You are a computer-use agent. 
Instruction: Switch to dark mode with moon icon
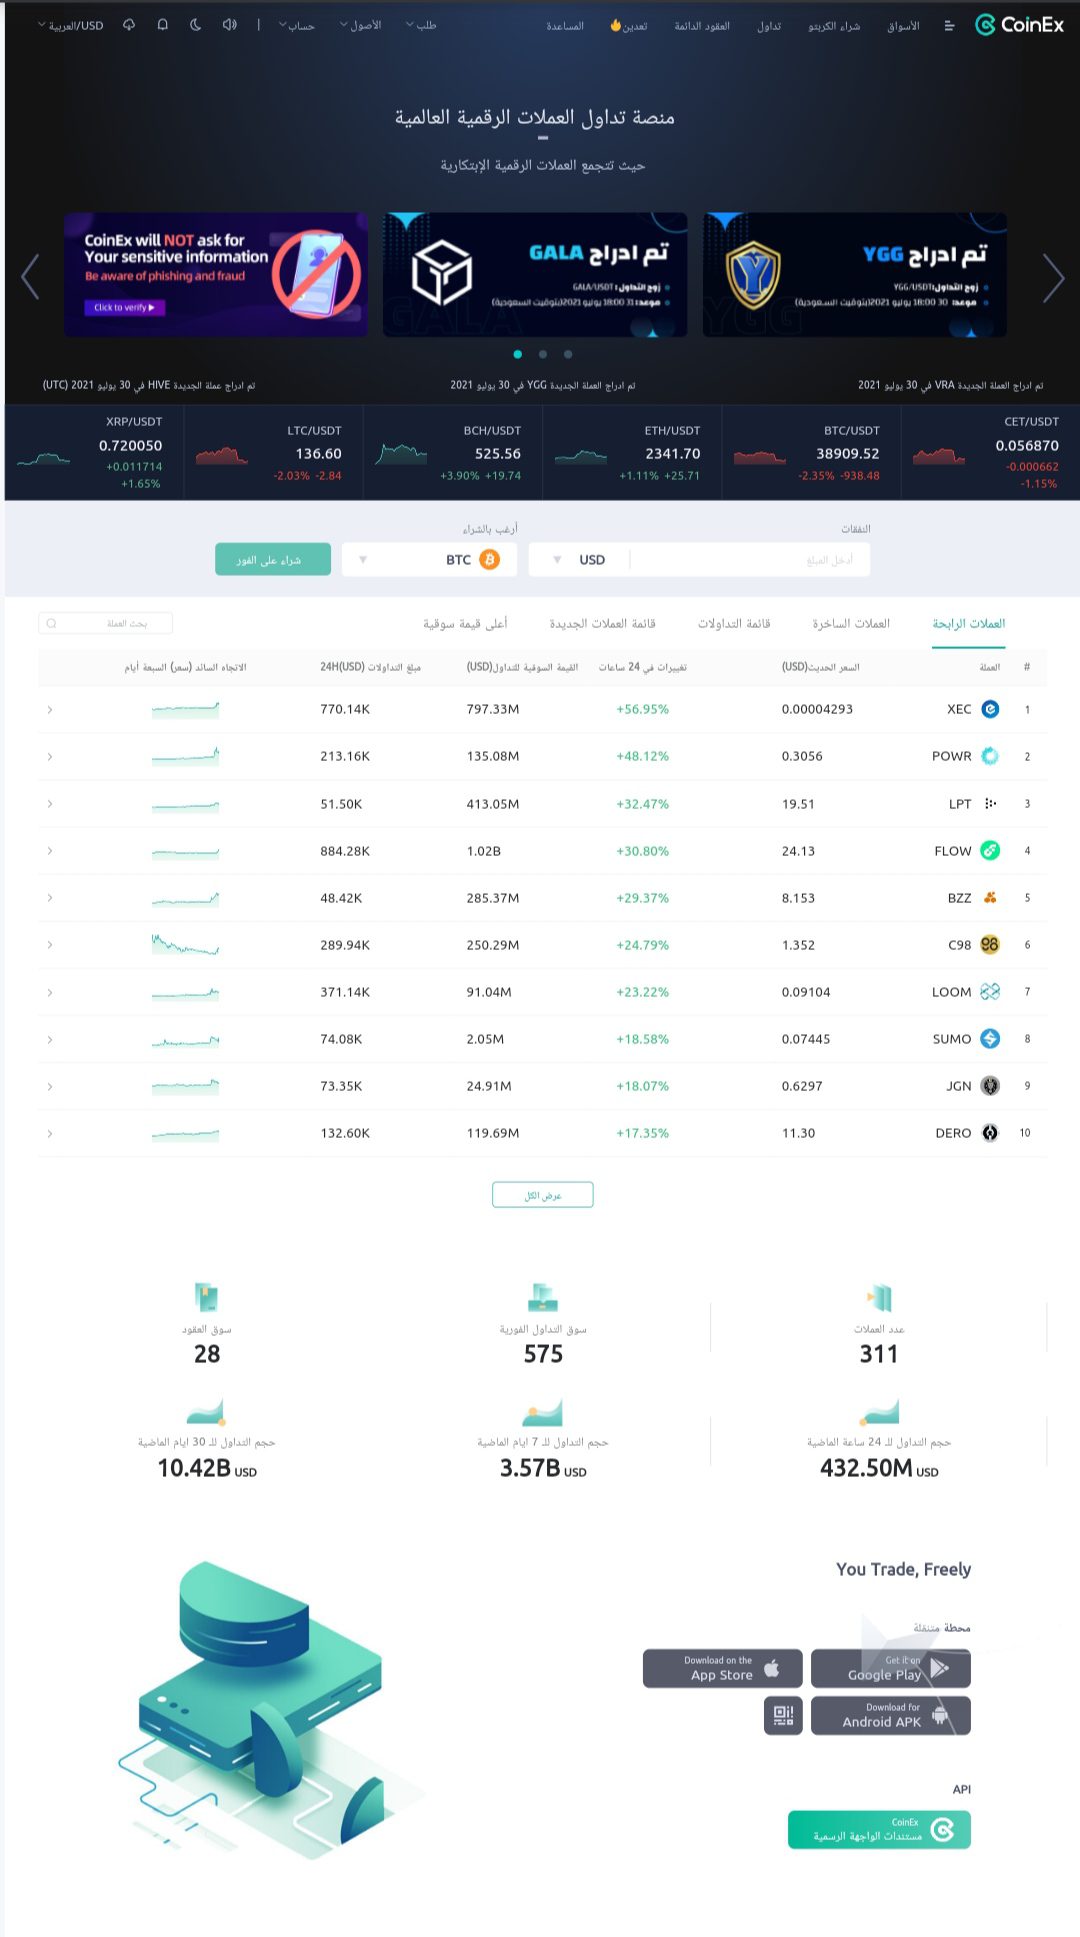(196, 25)
